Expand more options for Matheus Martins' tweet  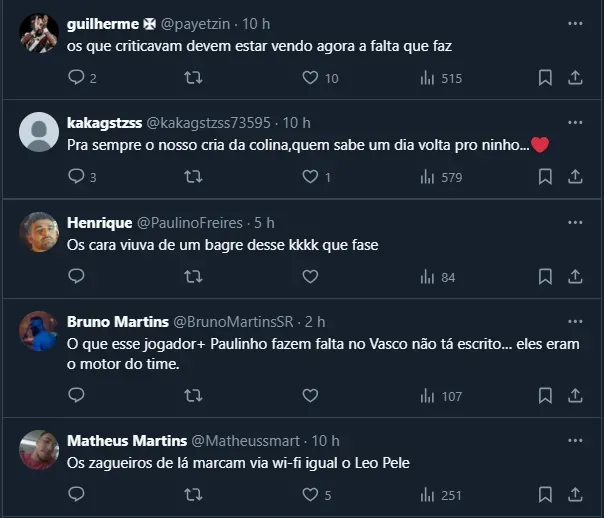click(x=575, y=440)
